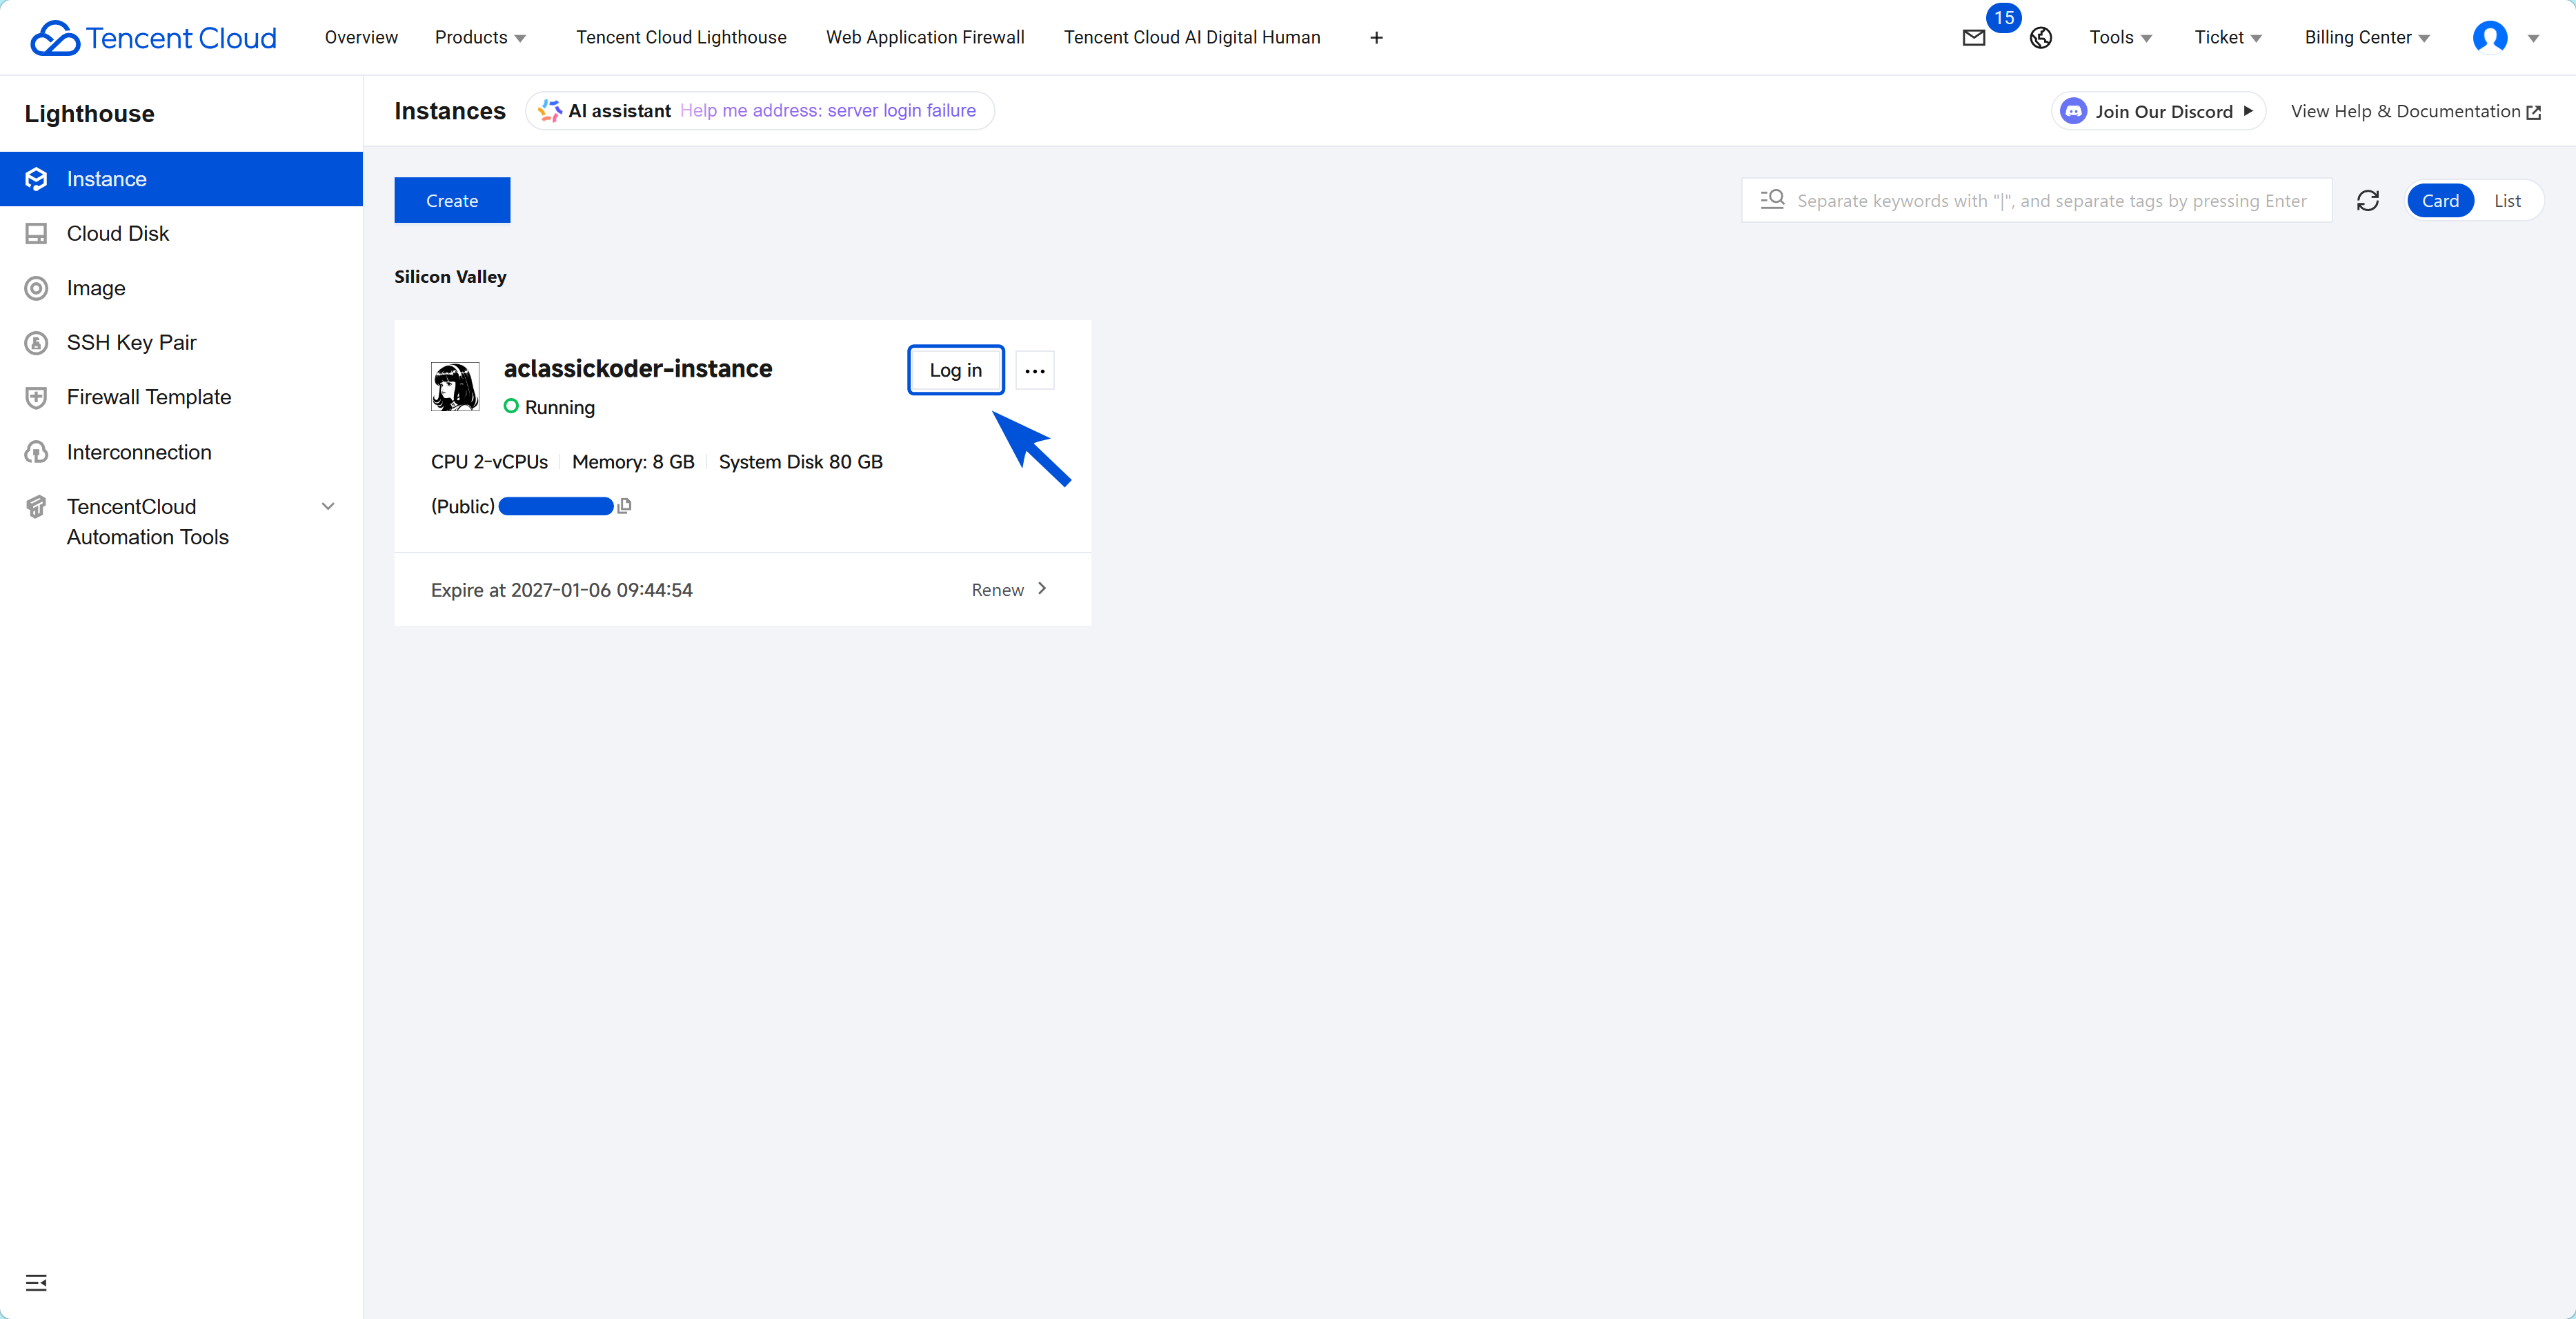Click the plus icon to add shortcut

(1376, 38)
